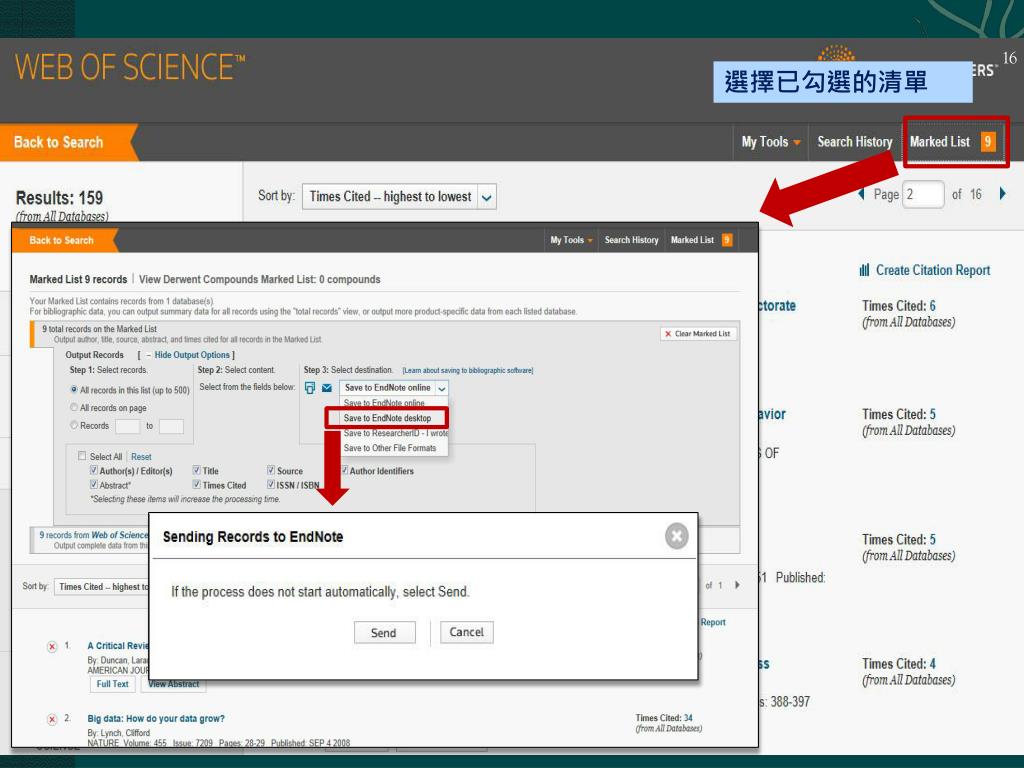Screen dimensions: 1024x768
Task: Click the email envelope icon in Step 3
Action: [x=327, y=388]
